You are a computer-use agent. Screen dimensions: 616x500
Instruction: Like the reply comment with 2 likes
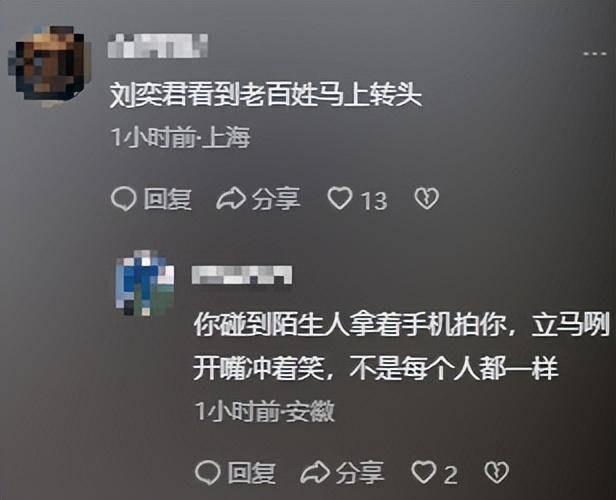tap(424, 472)
